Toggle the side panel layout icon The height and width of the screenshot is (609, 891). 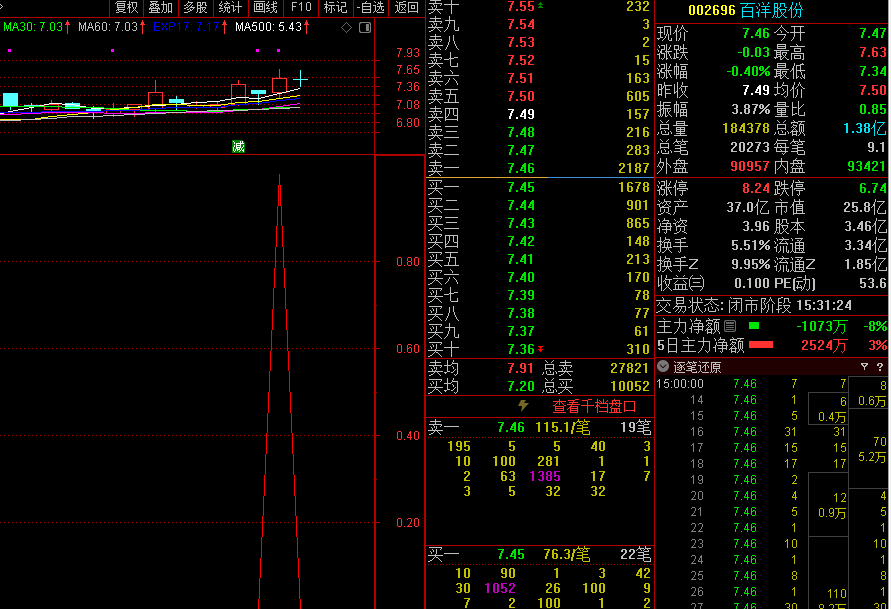pyautogui.click(x=363, y=27)
